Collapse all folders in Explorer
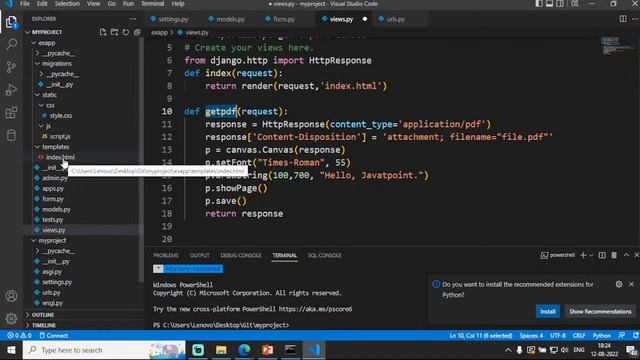640x360 pixels. click(137, 32)
